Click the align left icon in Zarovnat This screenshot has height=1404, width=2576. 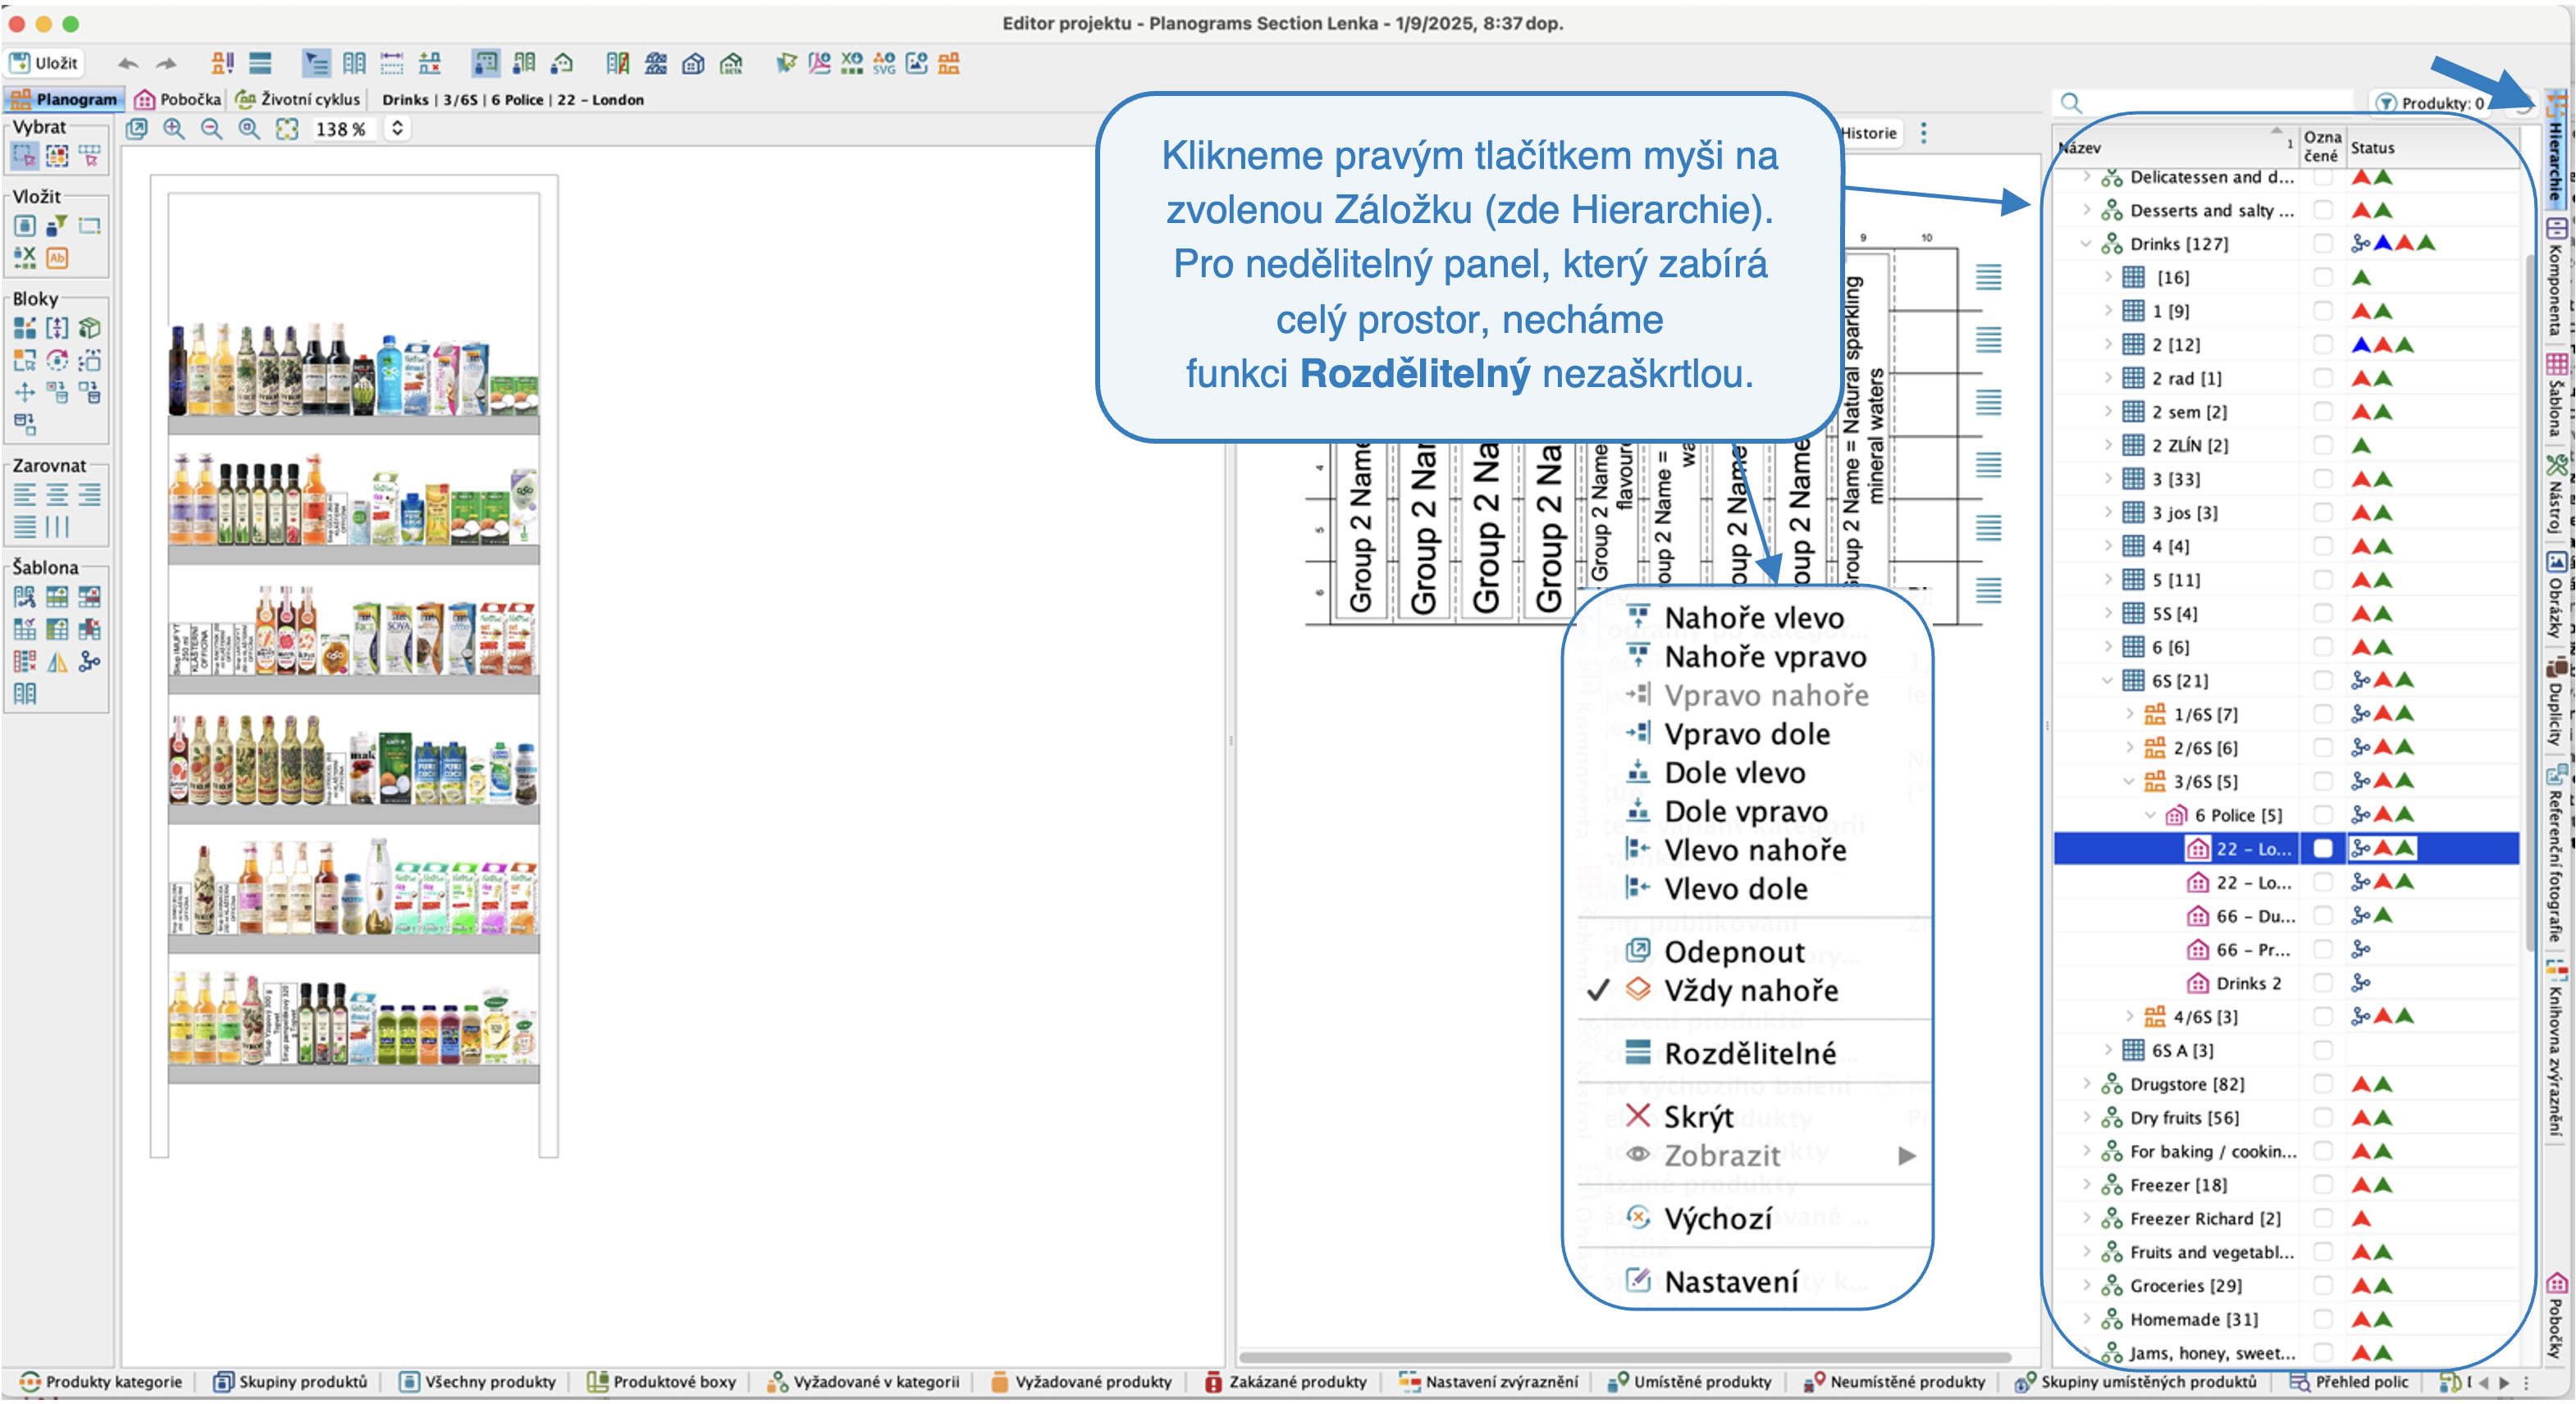tap(25, 495)
